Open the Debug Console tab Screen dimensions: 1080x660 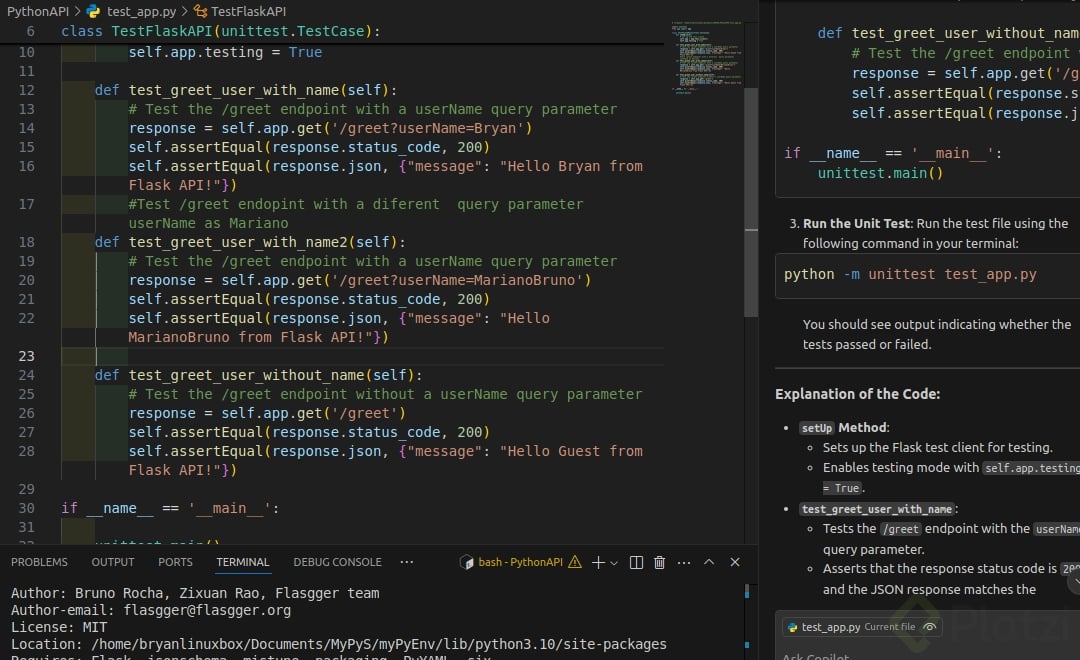(x=337, y=562)
